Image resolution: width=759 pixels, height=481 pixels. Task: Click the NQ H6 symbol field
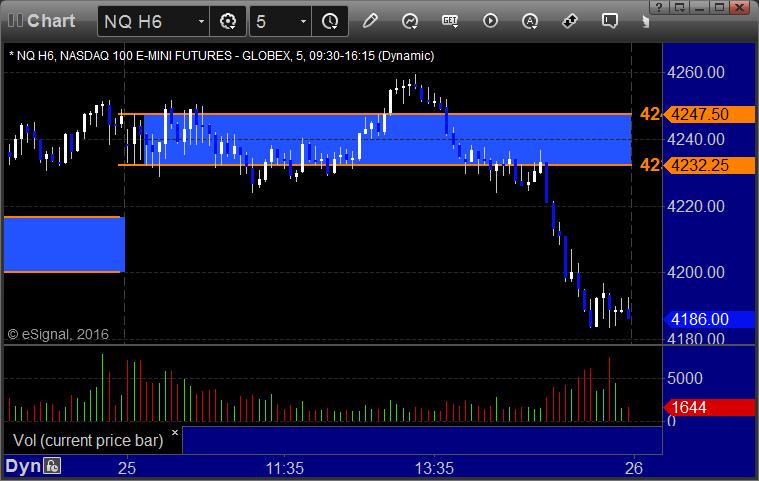click(153, 21)
